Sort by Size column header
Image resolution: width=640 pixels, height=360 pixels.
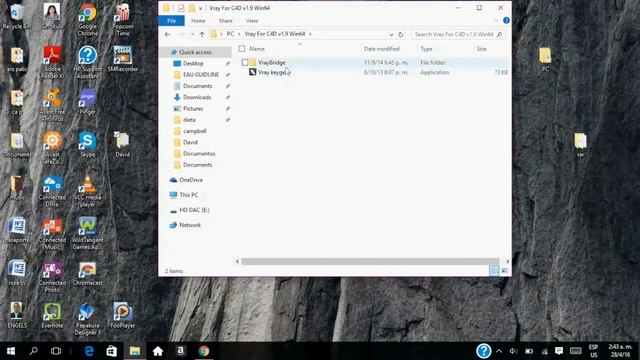click(x=482, y=49)
